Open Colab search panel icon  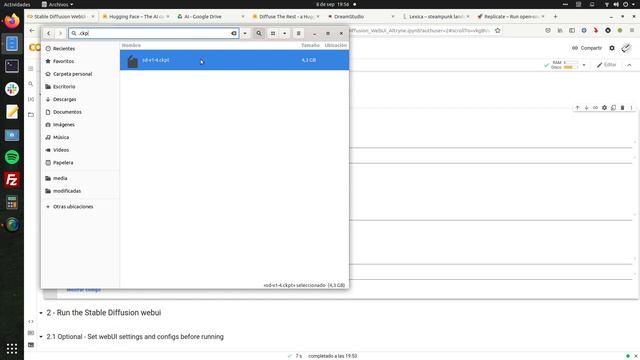[x=31, y=84]
